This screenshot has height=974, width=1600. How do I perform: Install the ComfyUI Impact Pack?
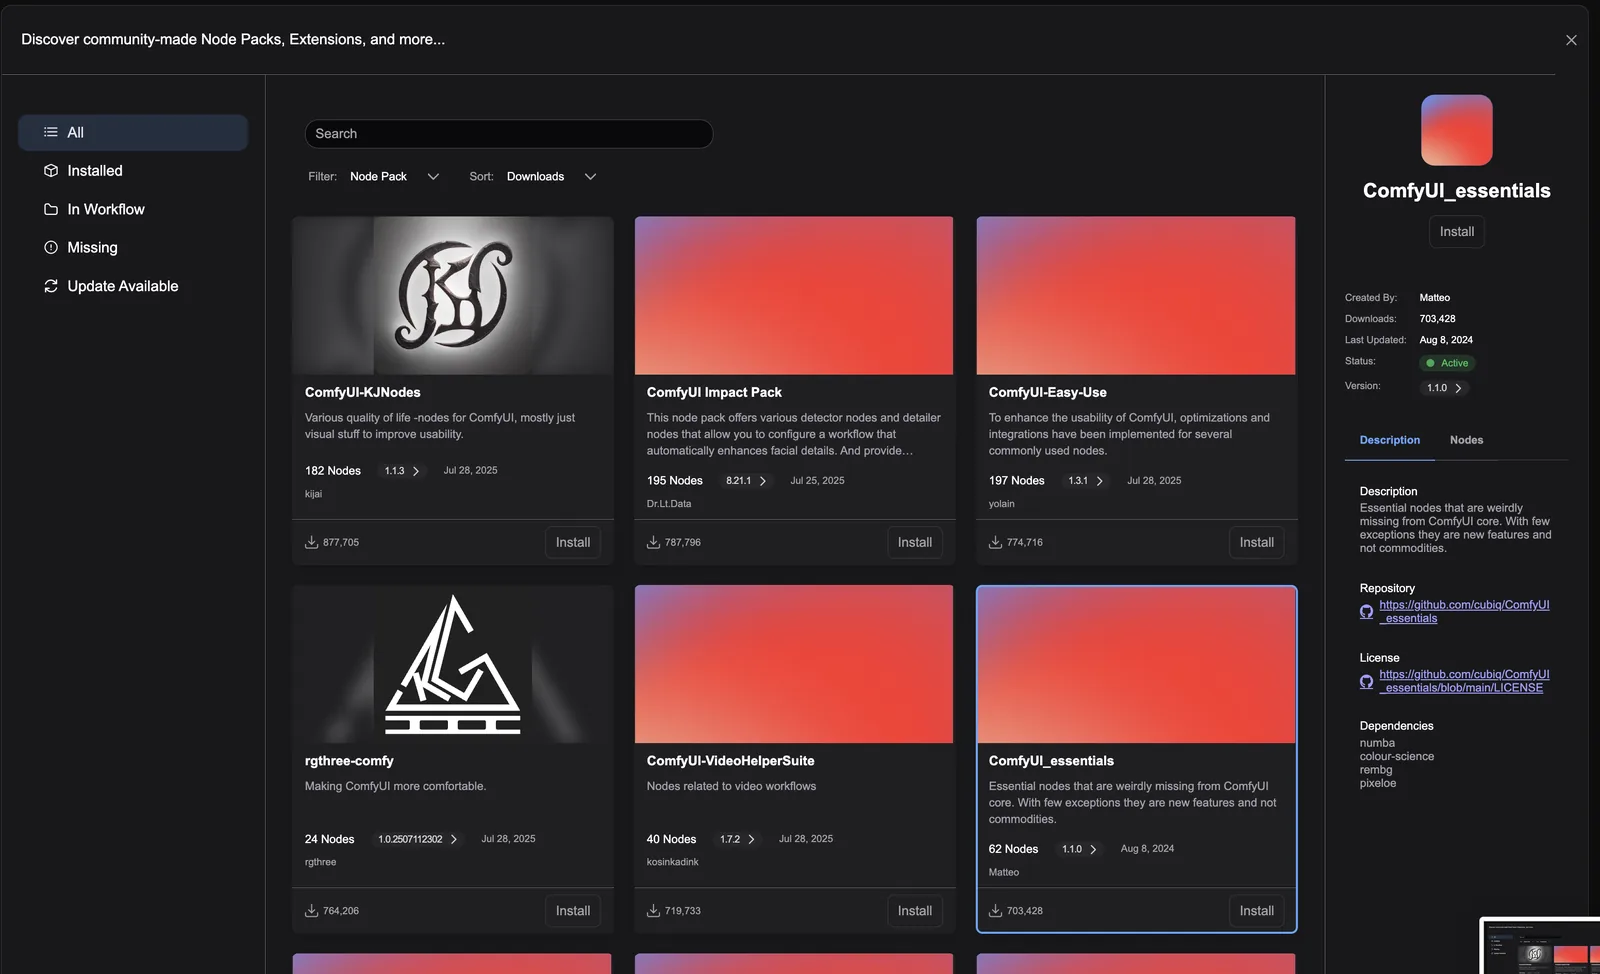pos(915,542)
